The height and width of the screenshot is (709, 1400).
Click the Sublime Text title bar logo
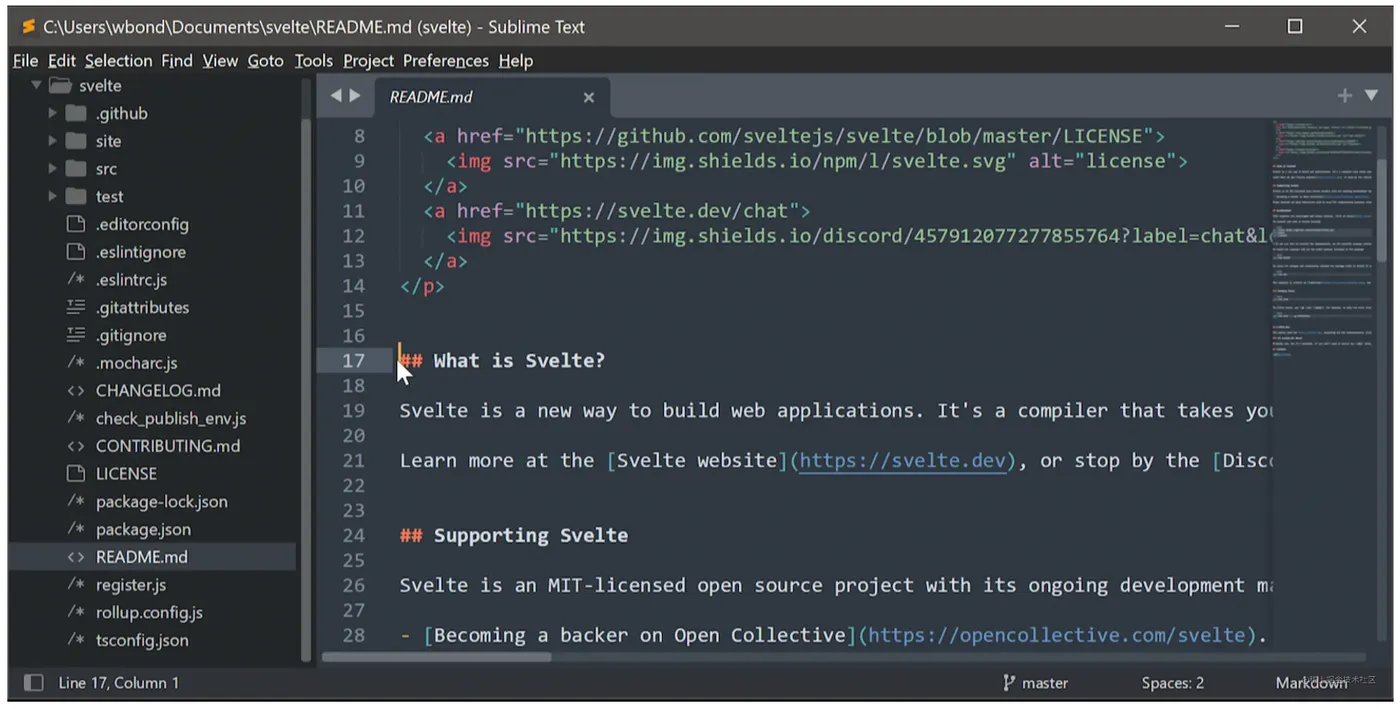(28, 27)
